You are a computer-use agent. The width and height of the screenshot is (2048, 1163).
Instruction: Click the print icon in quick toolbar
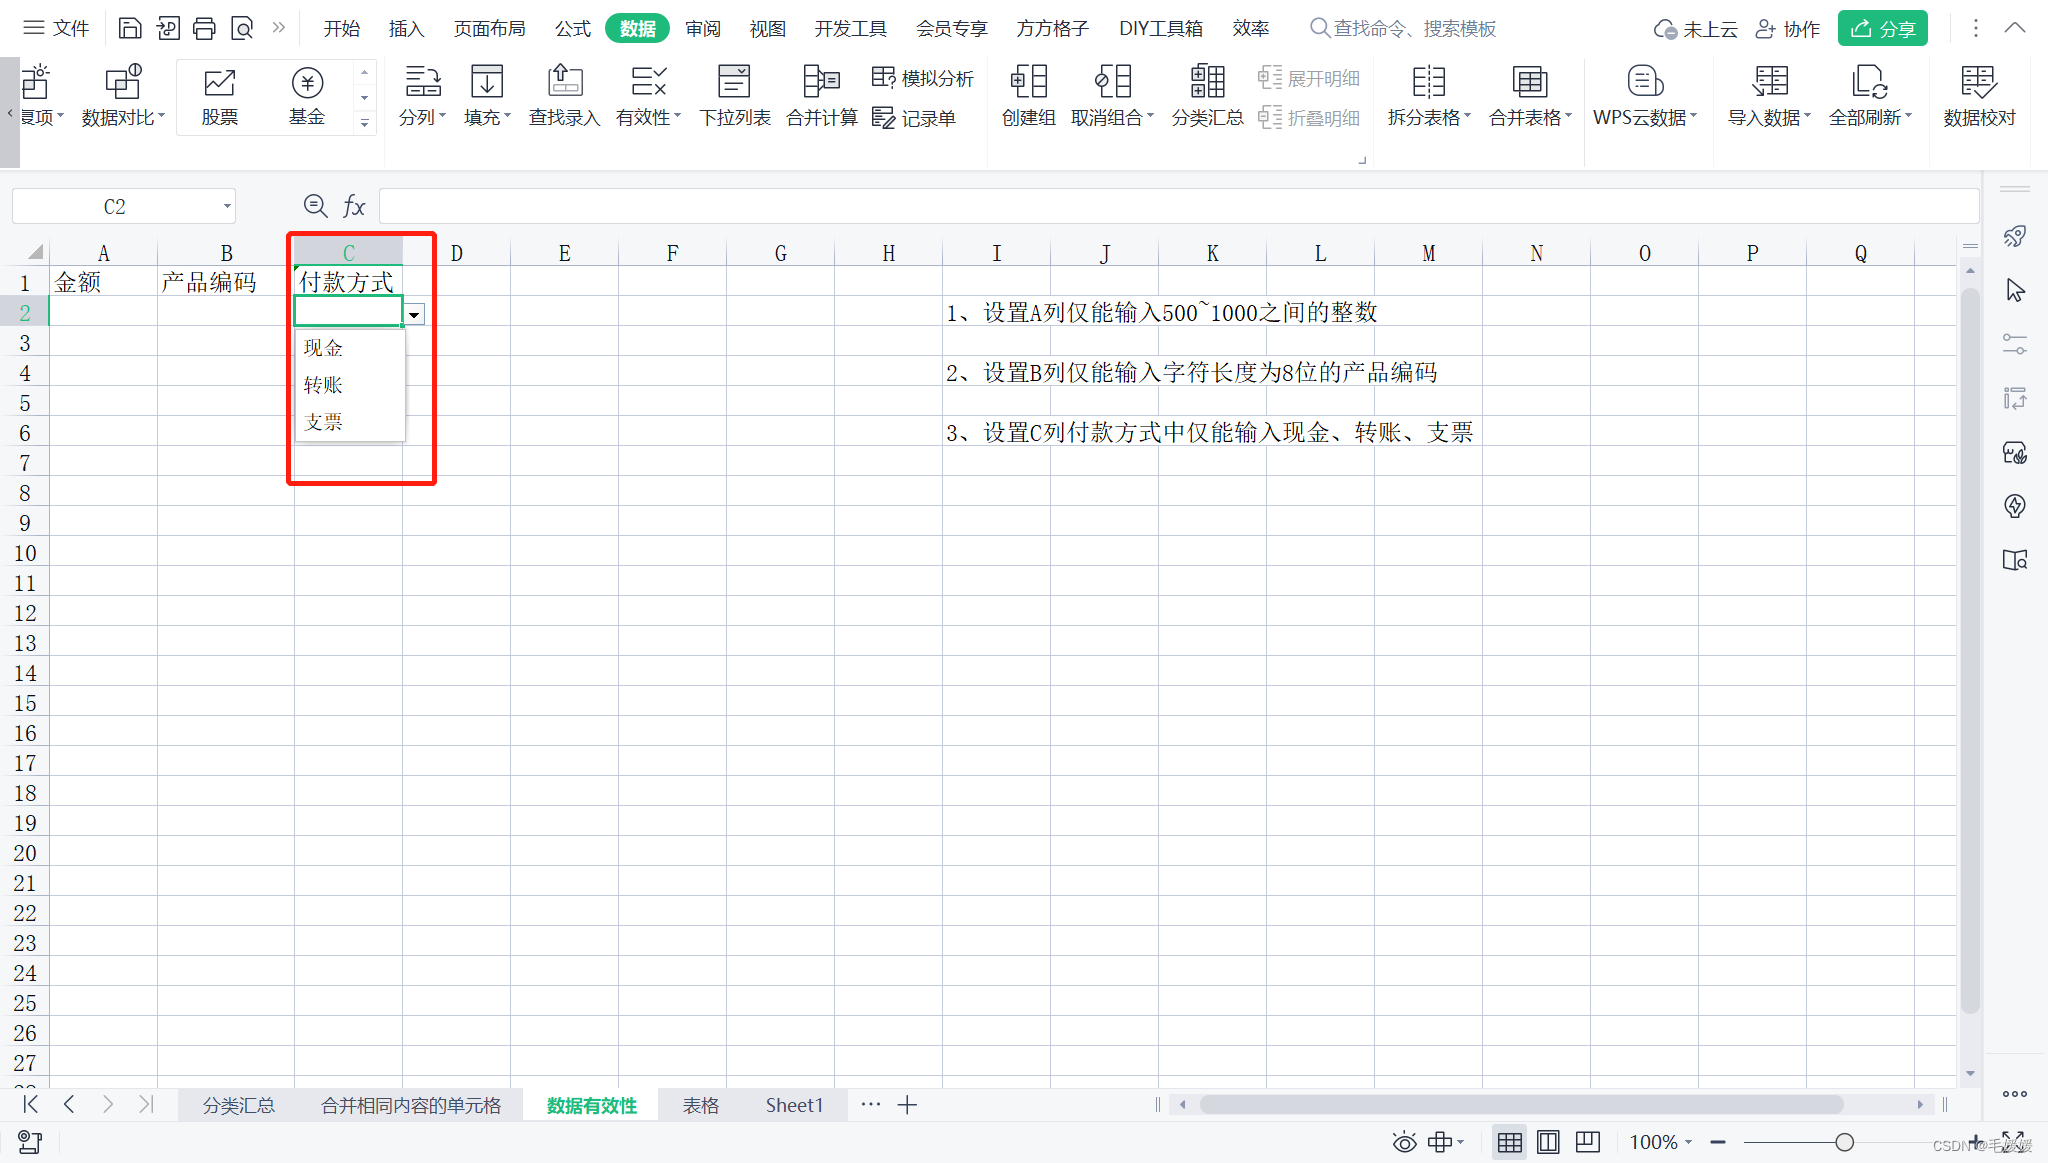[x=204, y=28]
